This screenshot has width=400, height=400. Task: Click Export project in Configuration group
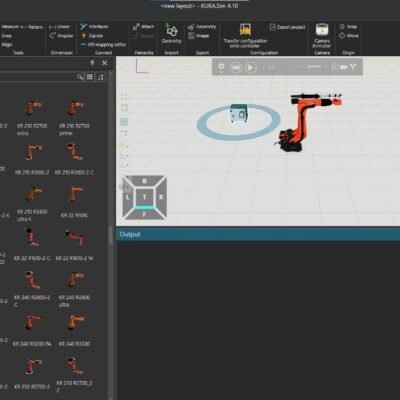point(287,27)
